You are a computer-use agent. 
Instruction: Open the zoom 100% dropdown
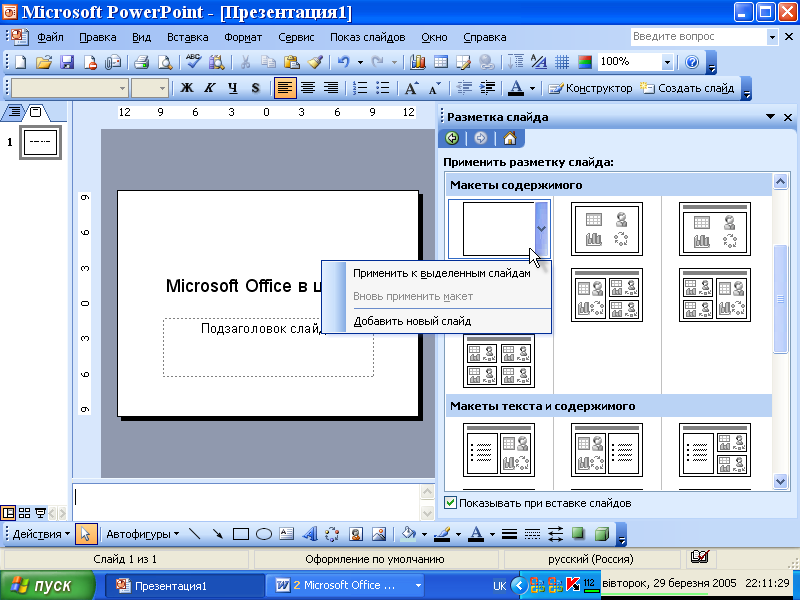point(667,62)
